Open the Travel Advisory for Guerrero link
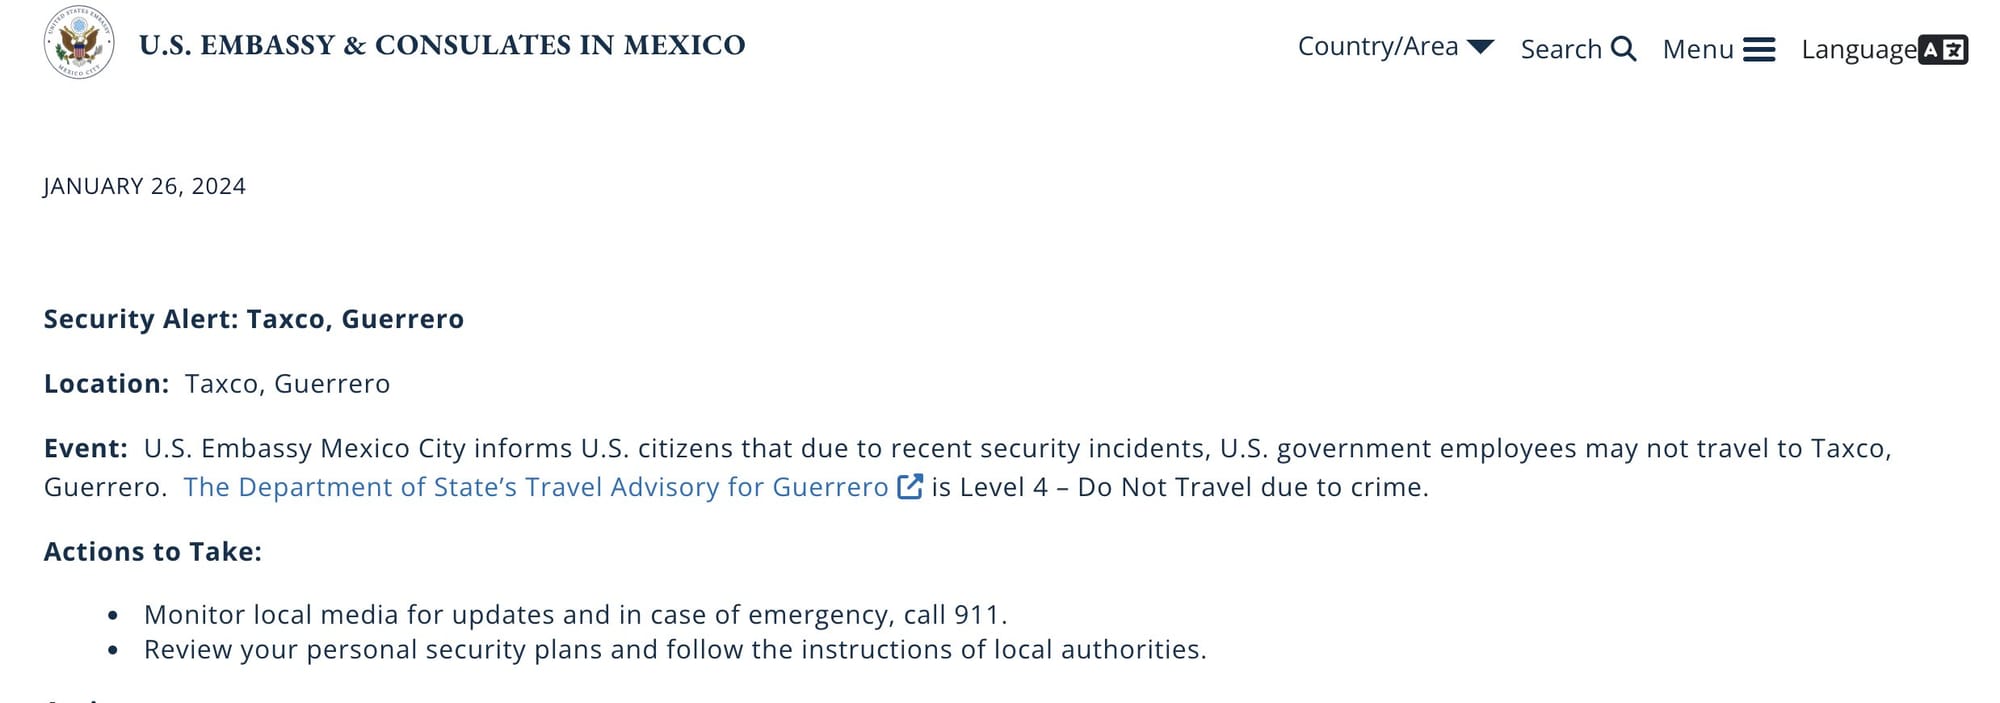 click(x=533, y=487)
